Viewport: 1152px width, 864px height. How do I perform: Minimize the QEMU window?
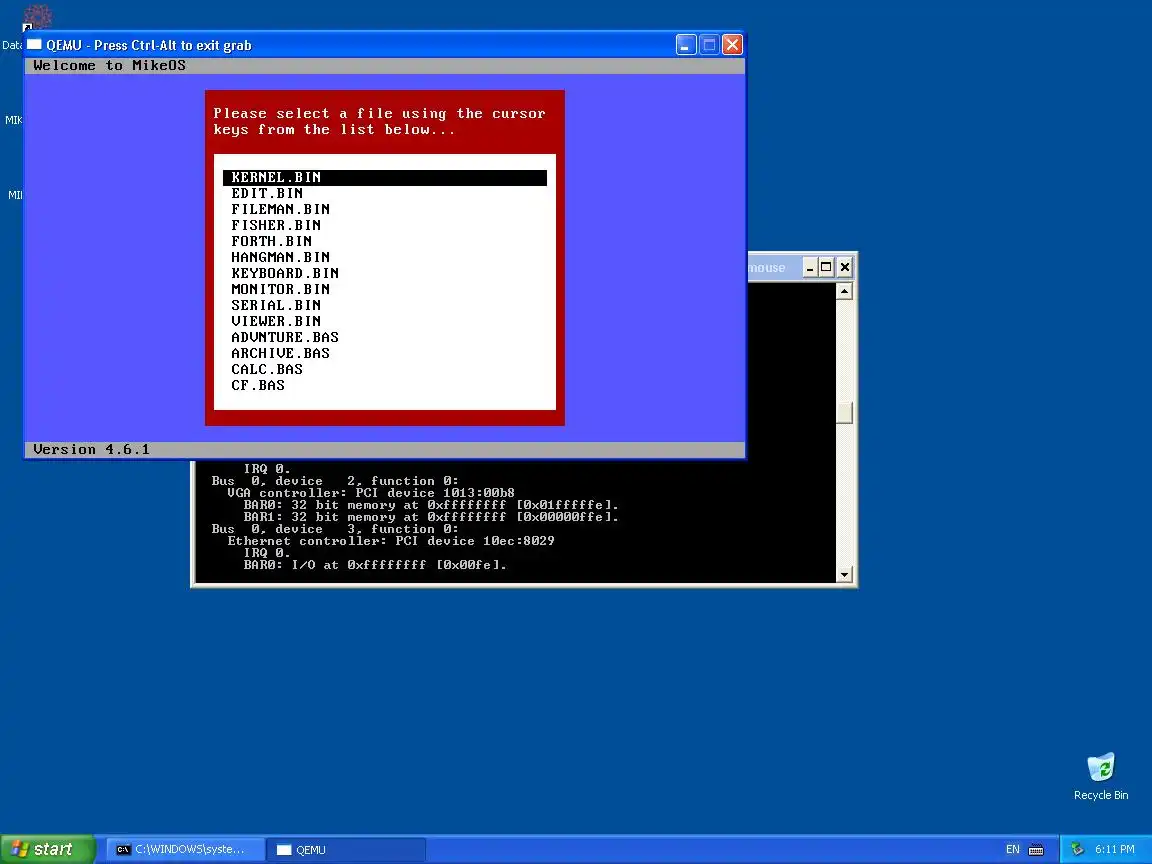[685, 45]
